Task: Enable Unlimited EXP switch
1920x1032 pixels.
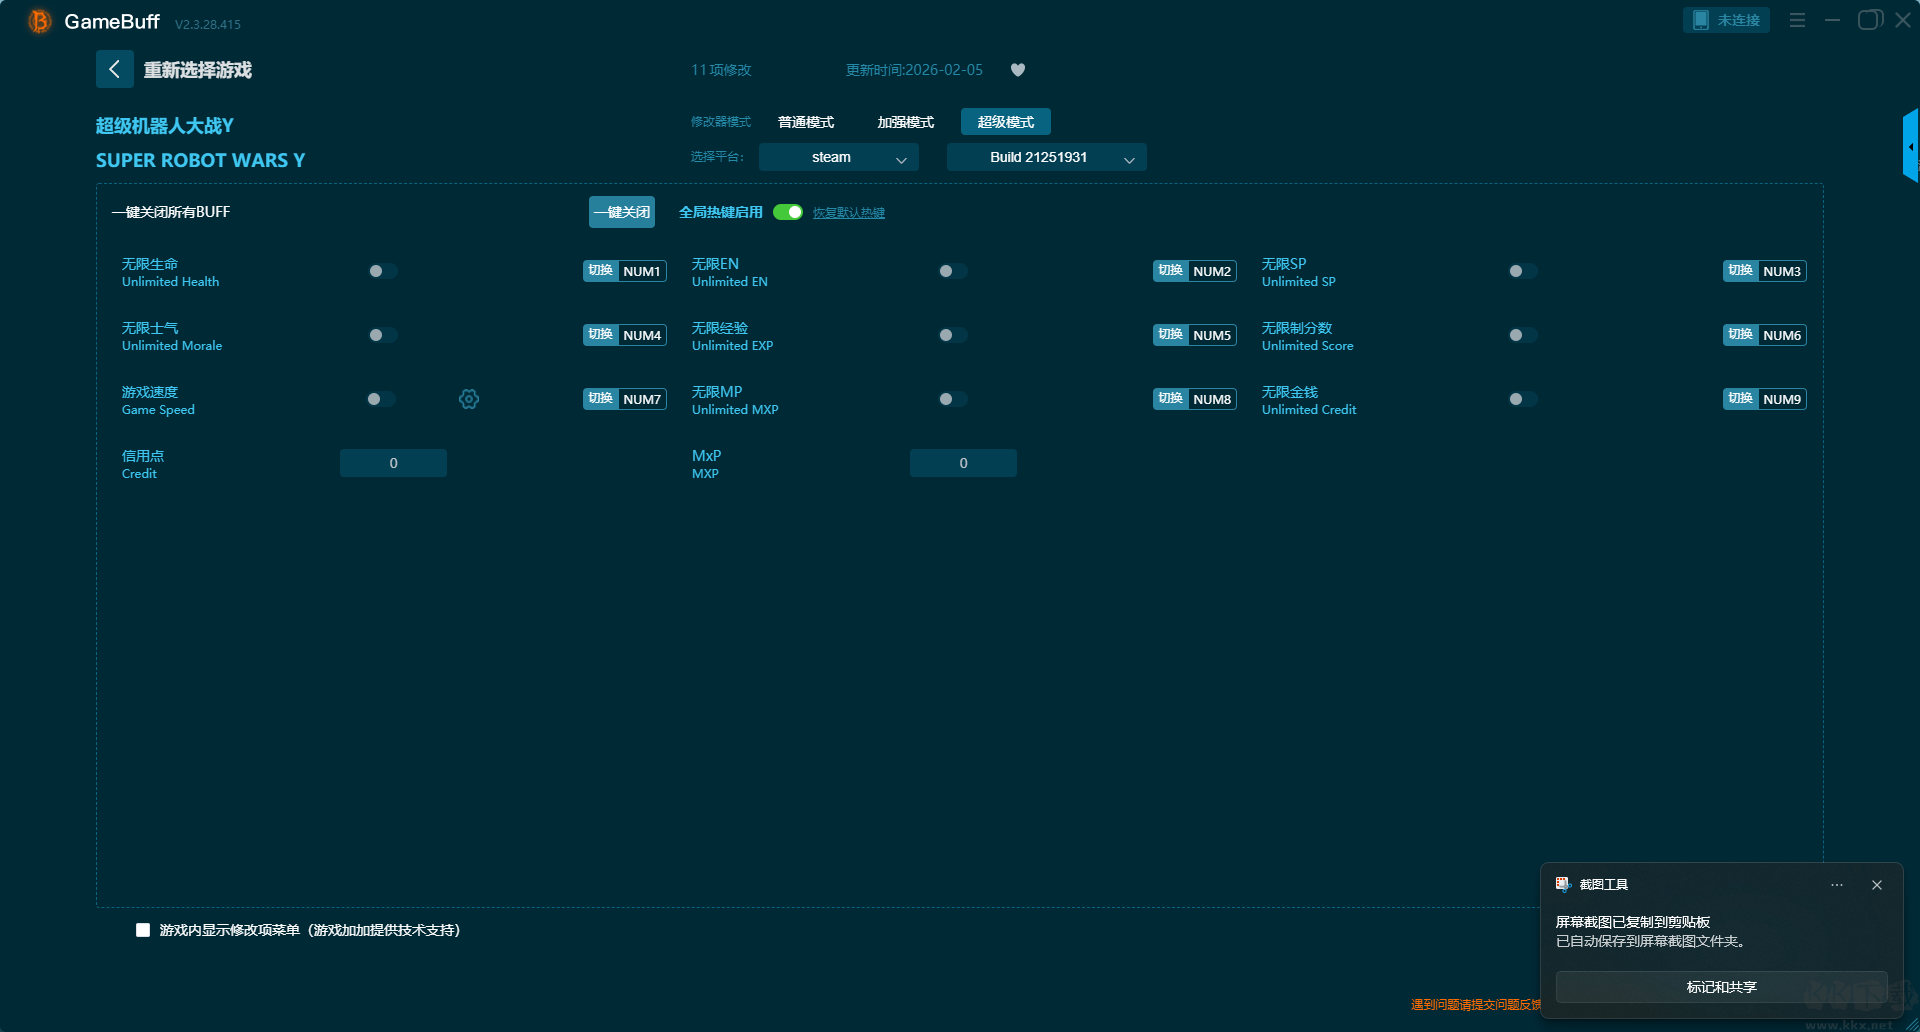Action: pos(952,335)
